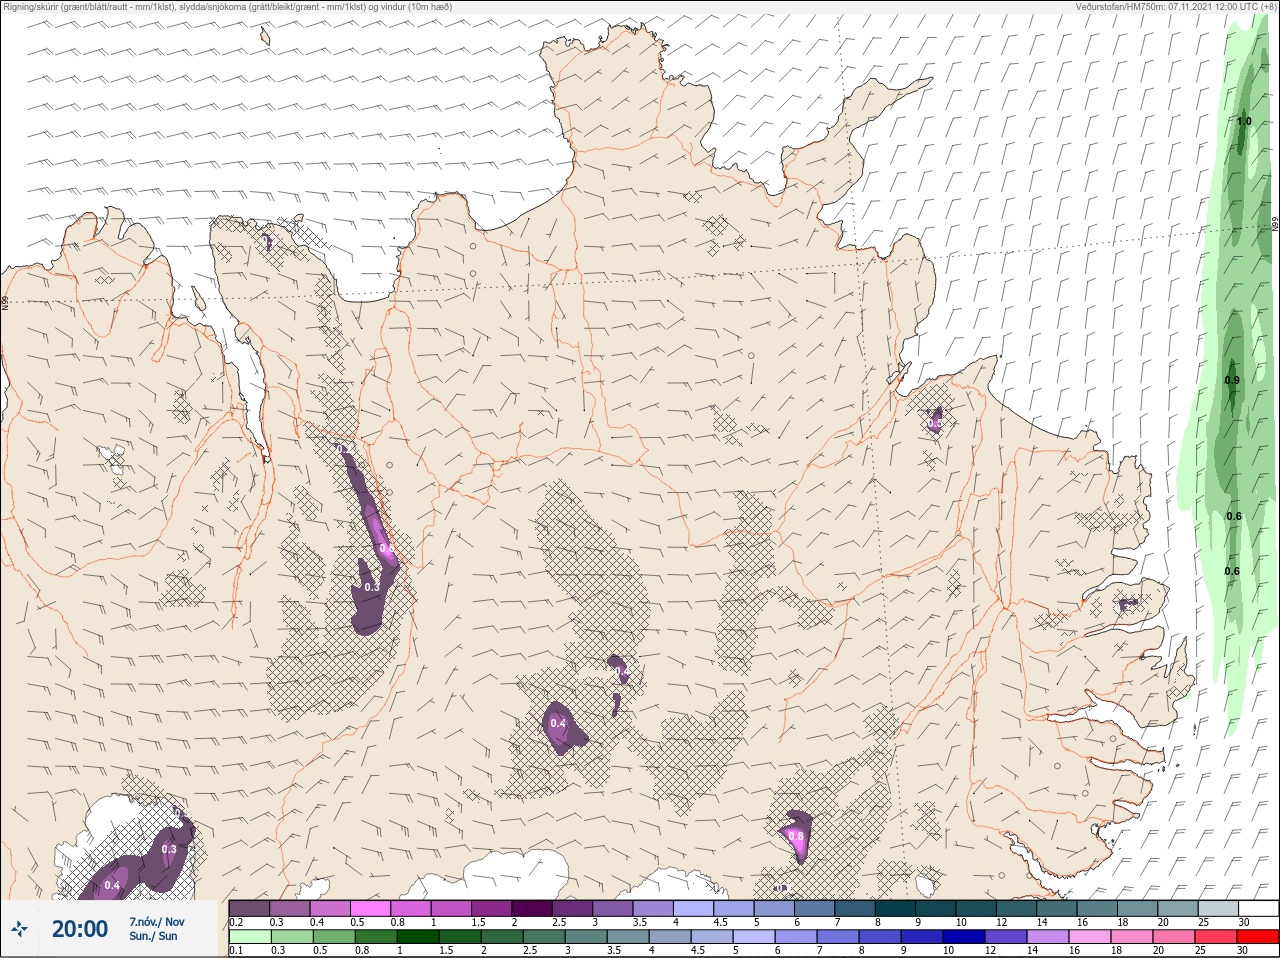The width and height of the screenshot is (1280, 958).
Task: Select upper legend swatch starting at 1.5
Action: point(493,908)
